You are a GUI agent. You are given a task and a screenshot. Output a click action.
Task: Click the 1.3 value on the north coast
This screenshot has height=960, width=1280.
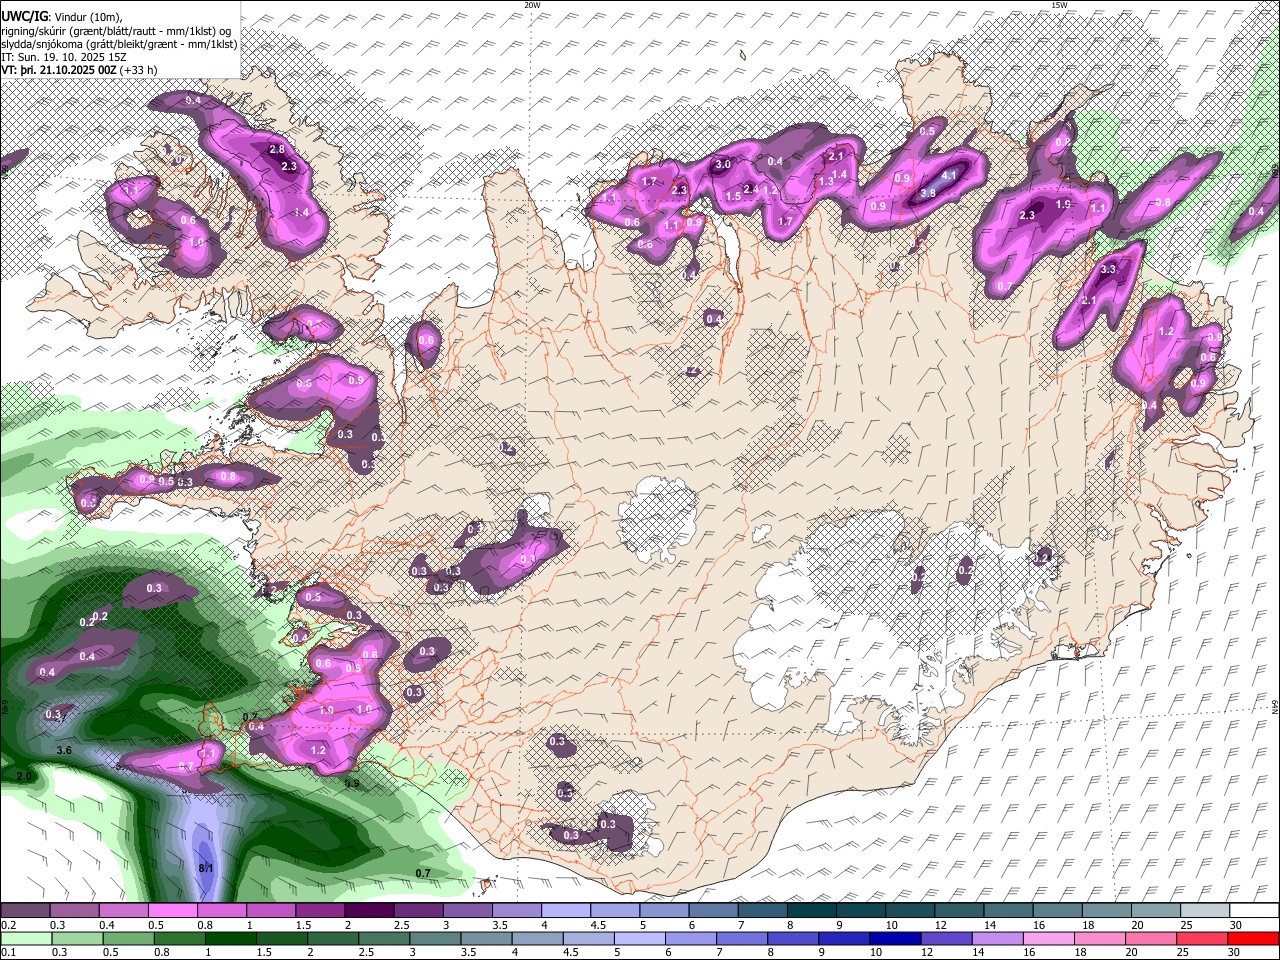point(826,182)
